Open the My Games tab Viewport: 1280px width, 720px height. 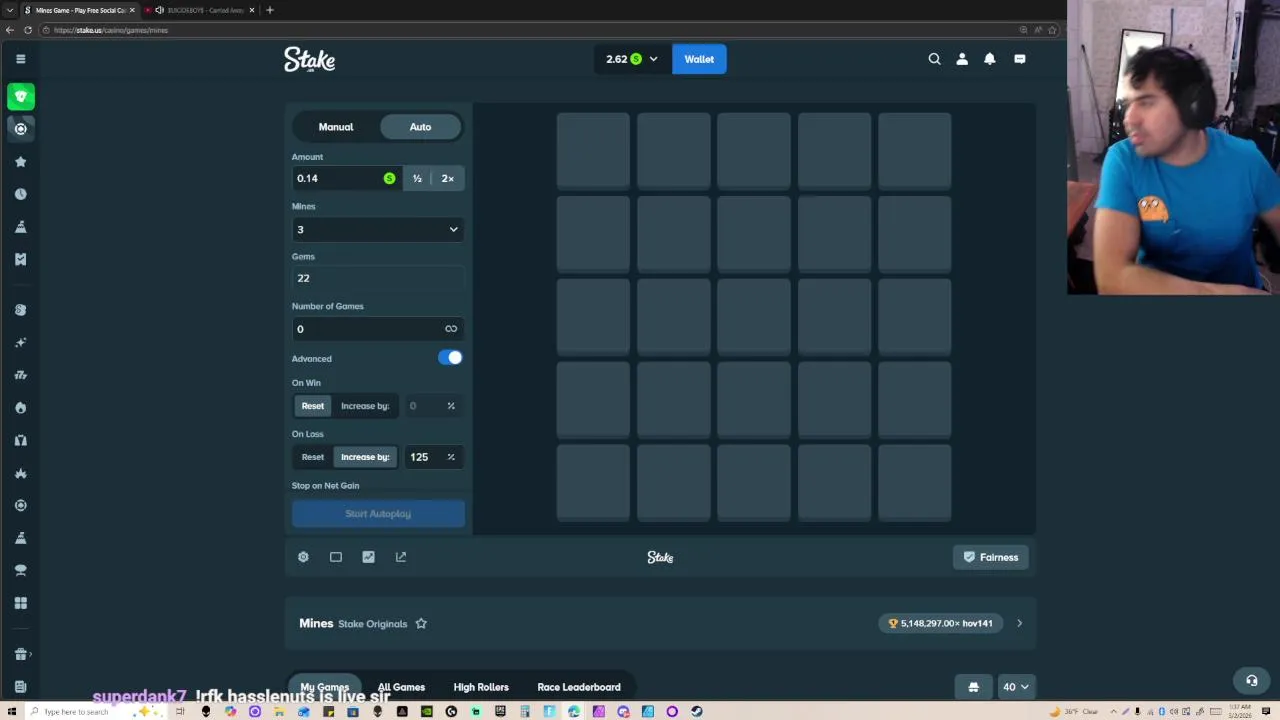coord(325,687)
